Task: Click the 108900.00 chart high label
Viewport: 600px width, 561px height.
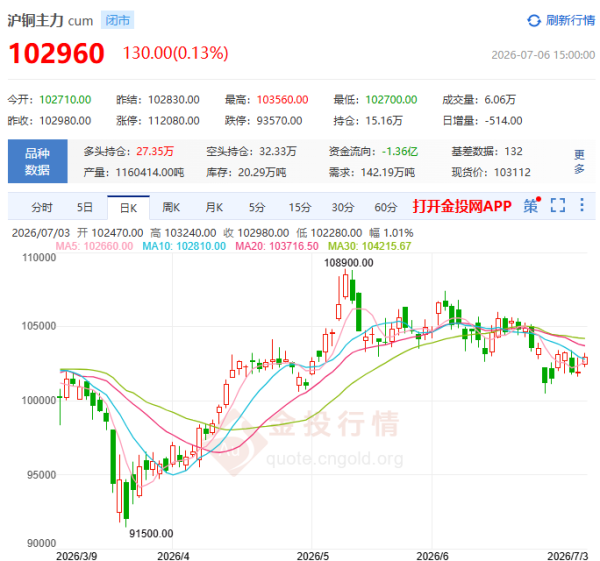Action: 349,263
